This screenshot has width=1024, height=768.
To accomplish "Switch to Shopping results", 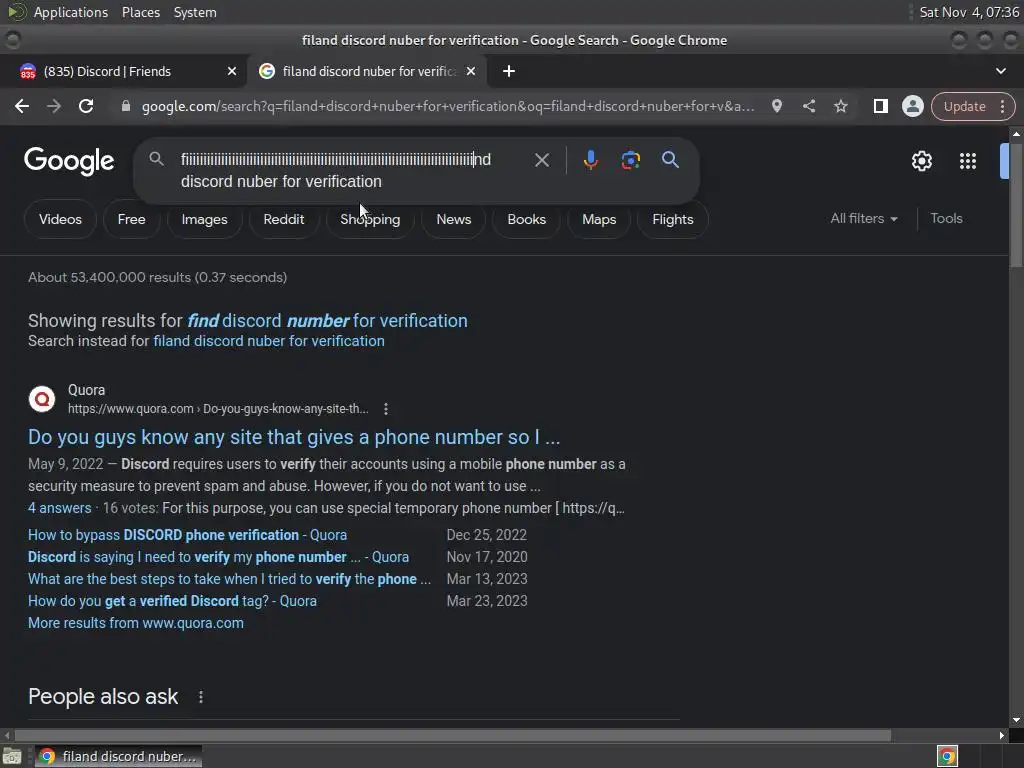I will click(370, 219).
